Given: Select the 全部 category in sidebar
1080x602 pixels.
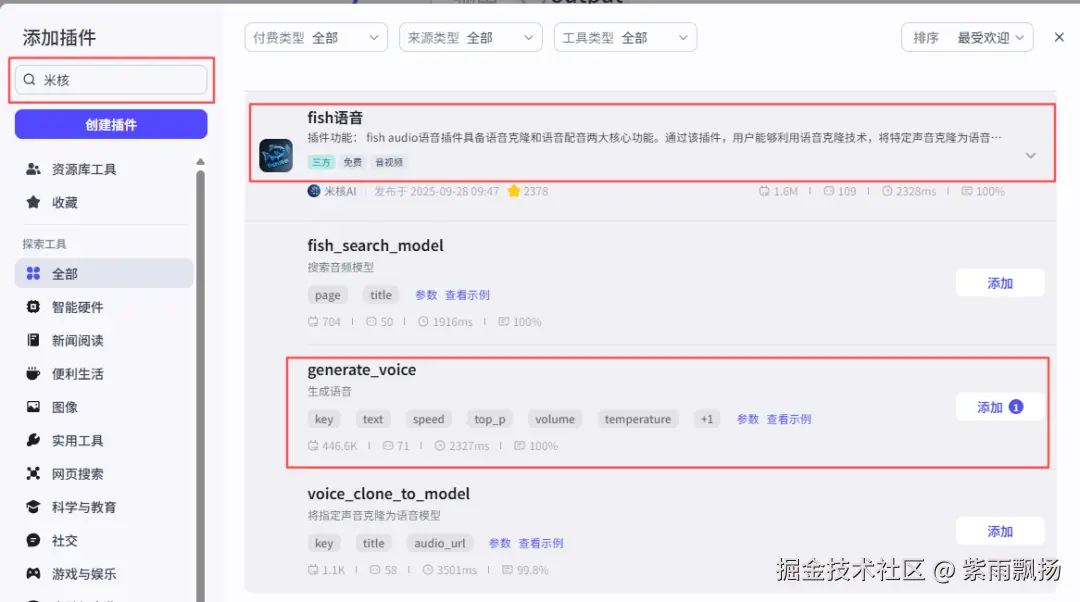Looking at the screenshot, I should coord(104,273).
